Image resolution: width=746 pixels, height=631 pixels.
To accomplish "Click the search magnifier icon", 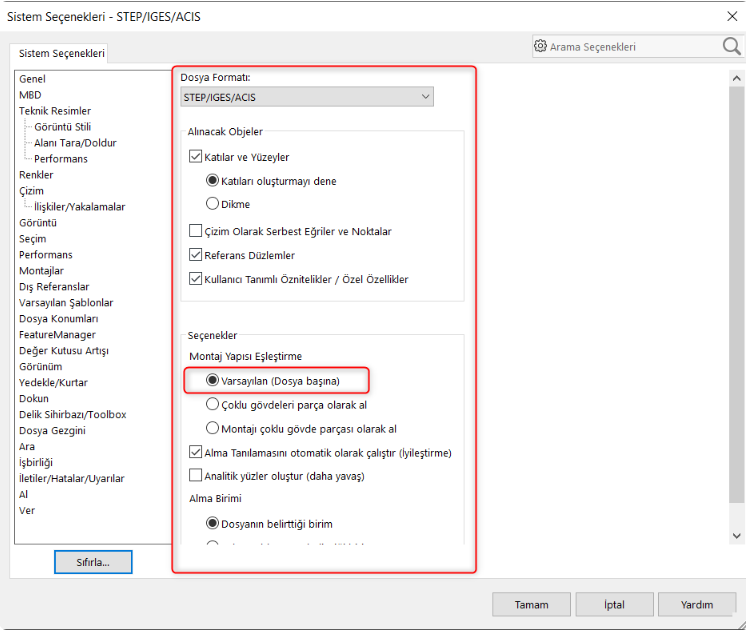I will 731,46.
